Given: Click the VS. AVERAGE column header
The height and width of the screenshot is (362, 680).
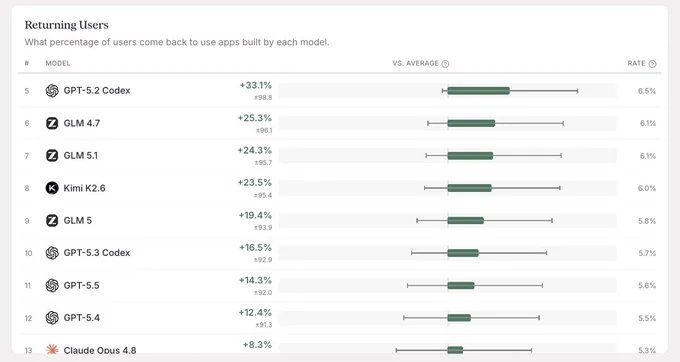Looking at the screenshot, I should coord(415,63).
